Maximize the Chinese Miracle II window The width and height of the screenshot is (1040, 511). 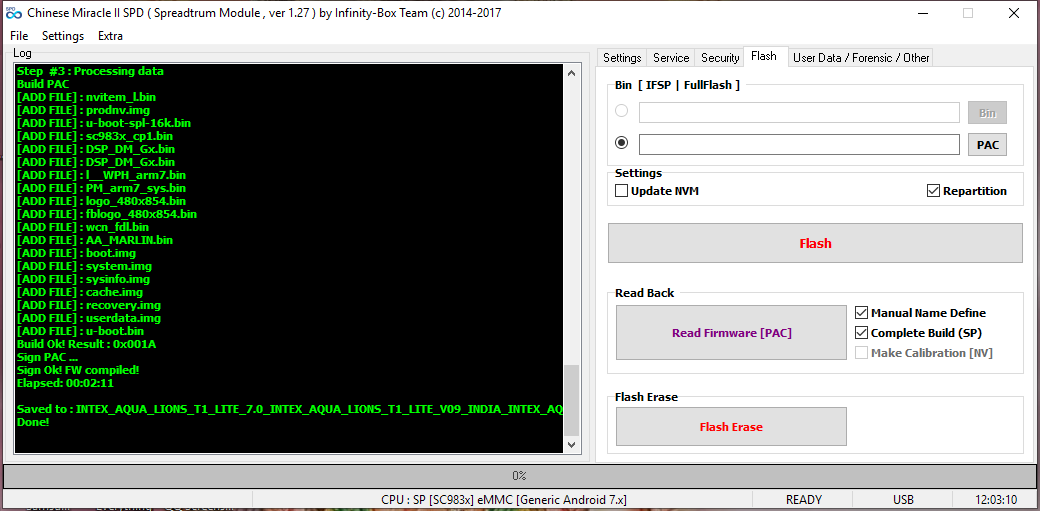pos(968,13)
